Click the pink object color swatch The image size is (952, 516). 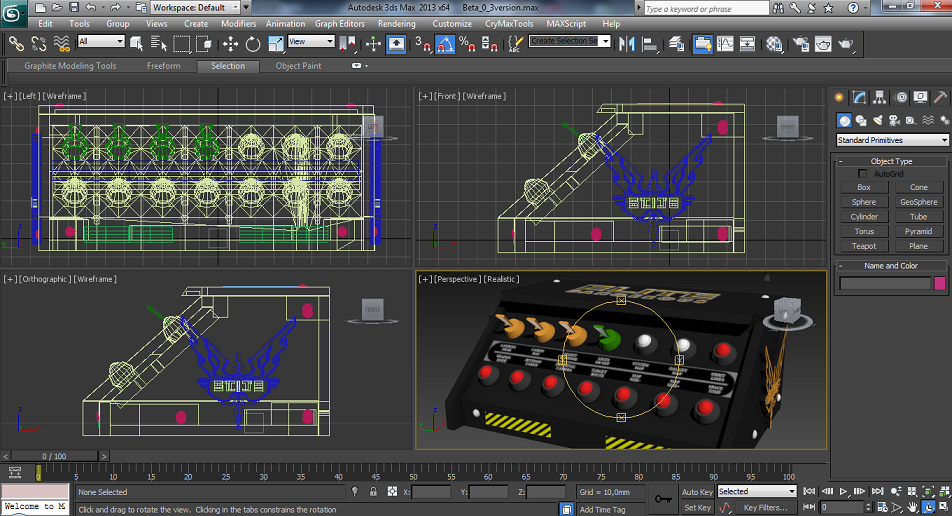pos(939,284)
